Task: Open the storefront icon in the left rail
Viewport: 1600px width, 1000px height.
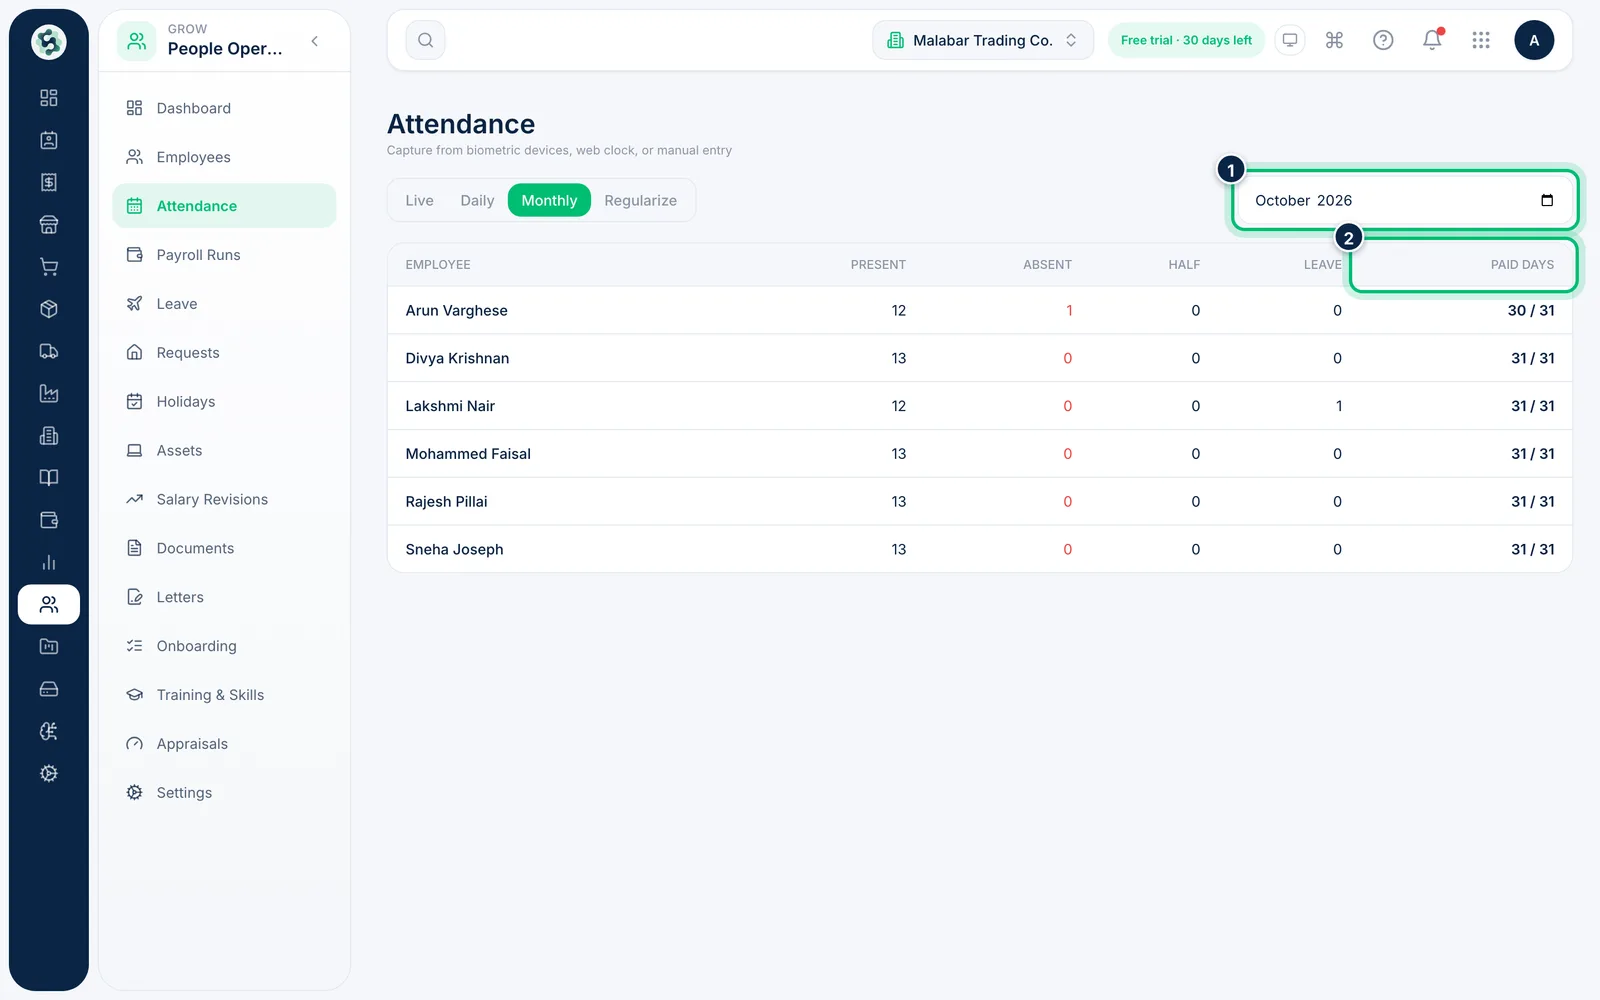Action: pos(48,225)
